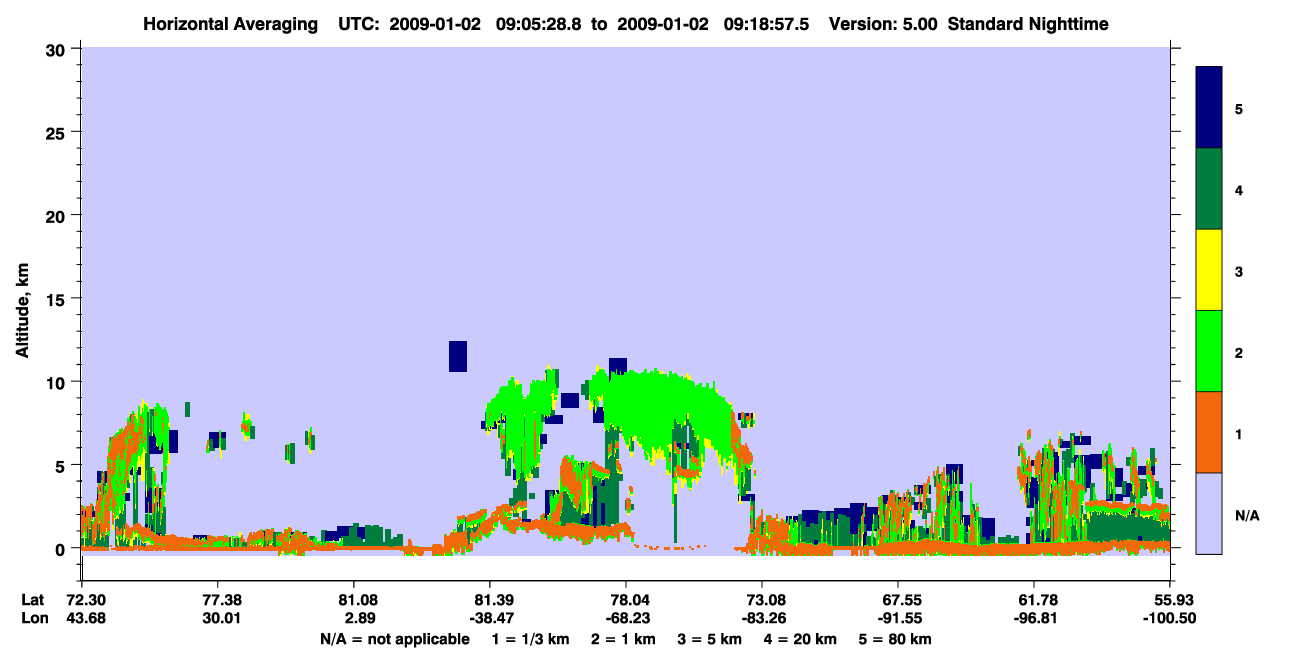The height and width of the screenshot is (667, 1300).
Task: Click the yellow colorbar segment labeled 3
Action: coord(1209,270)
